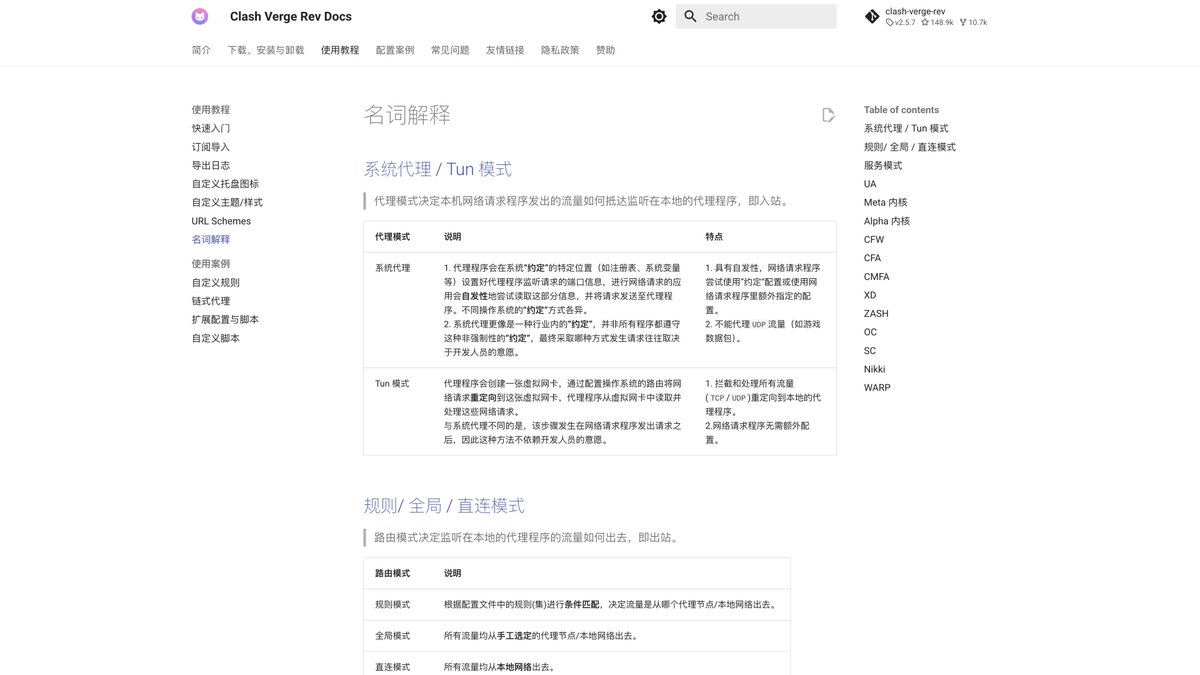Click the Table of contents label
1200x675 pixels.
point(902,110)
